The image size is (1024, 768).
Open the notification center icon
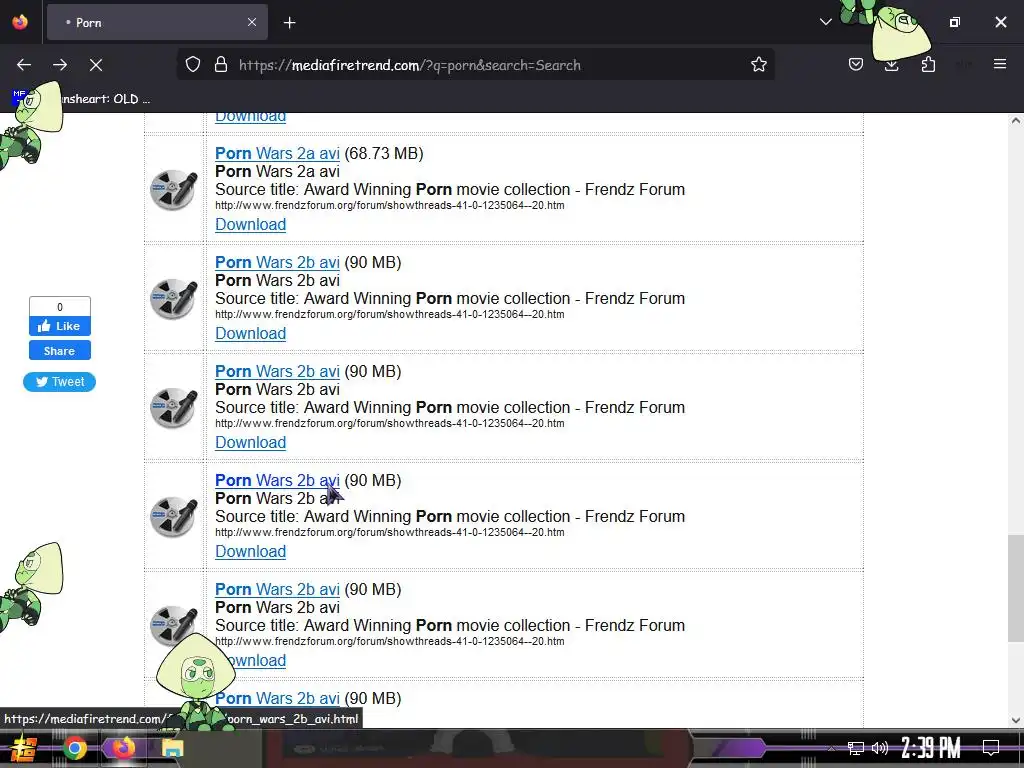coord(991,748)
